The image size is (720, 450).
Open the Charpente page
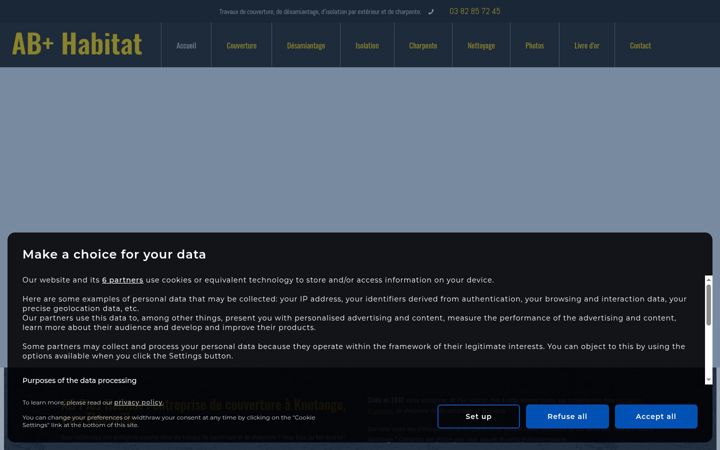coord(423,45)
